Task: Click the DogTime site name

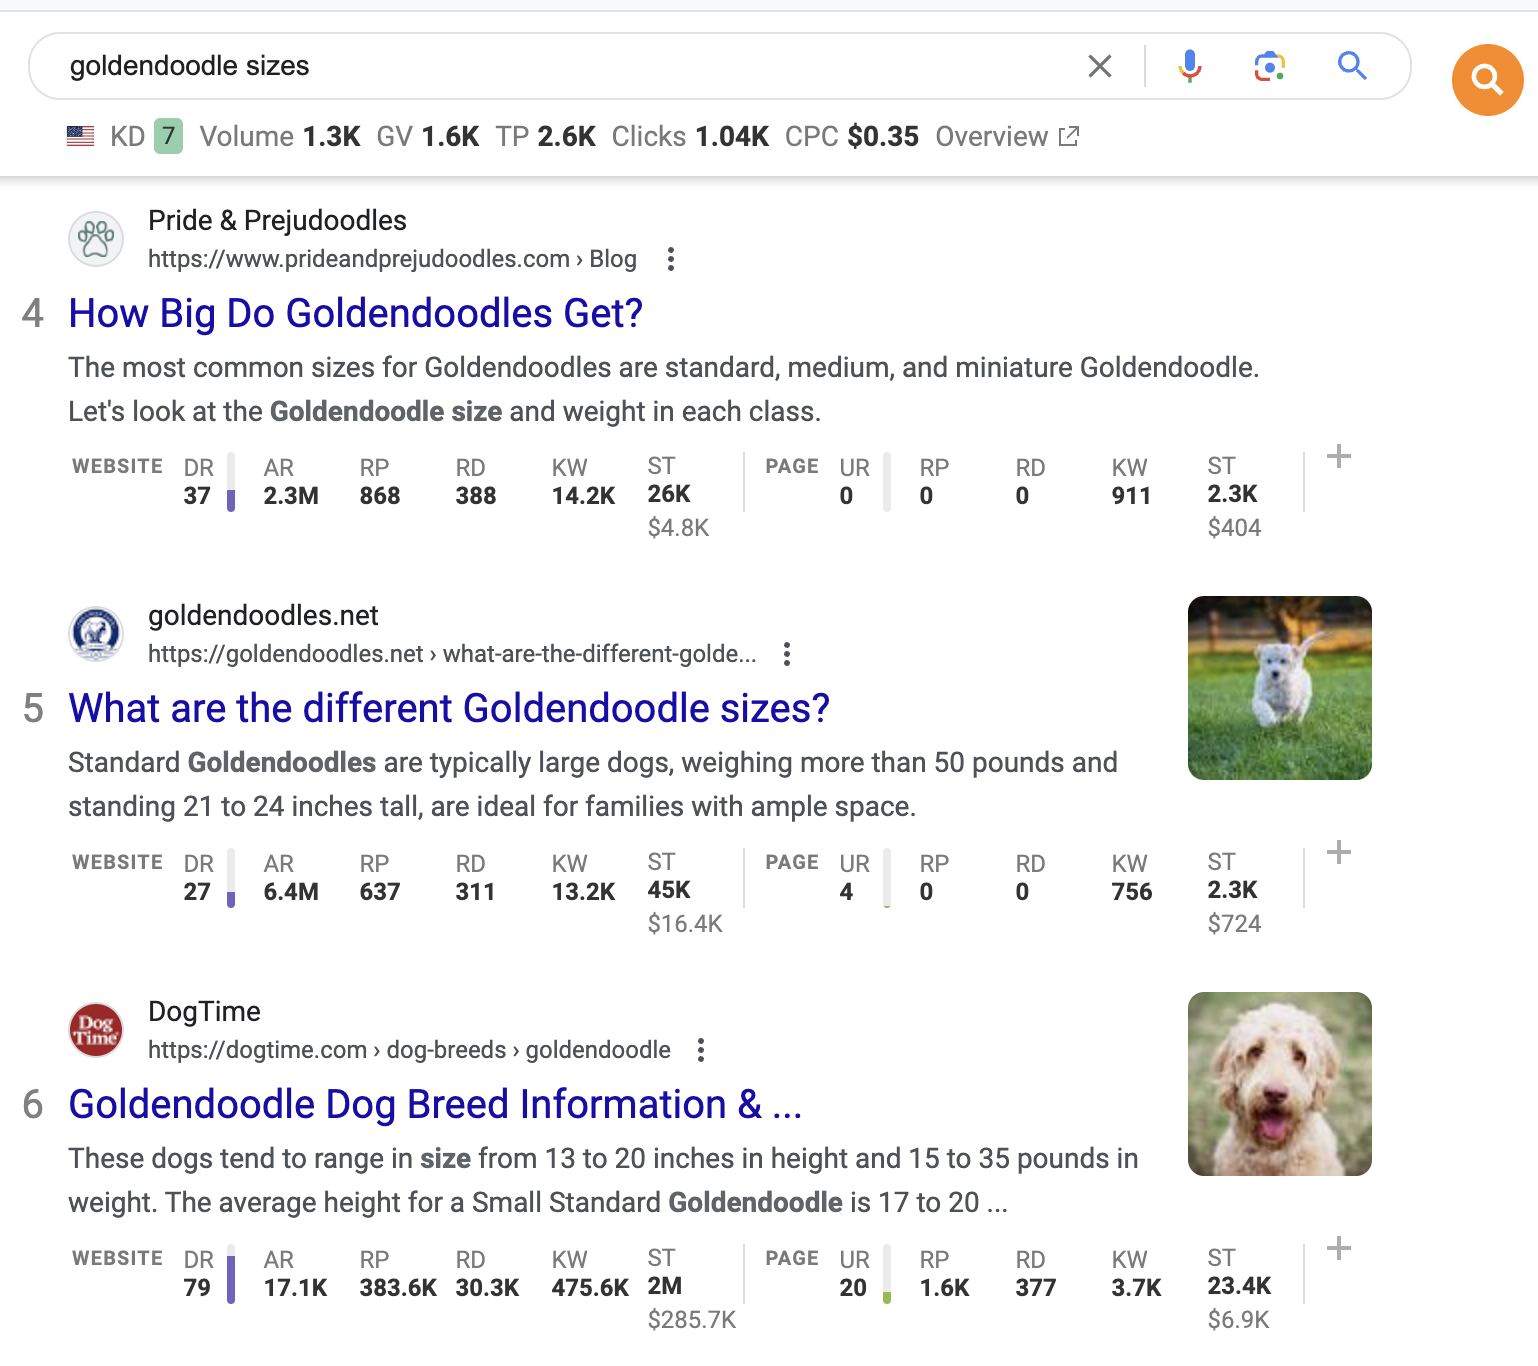Action: (204, 1012)
